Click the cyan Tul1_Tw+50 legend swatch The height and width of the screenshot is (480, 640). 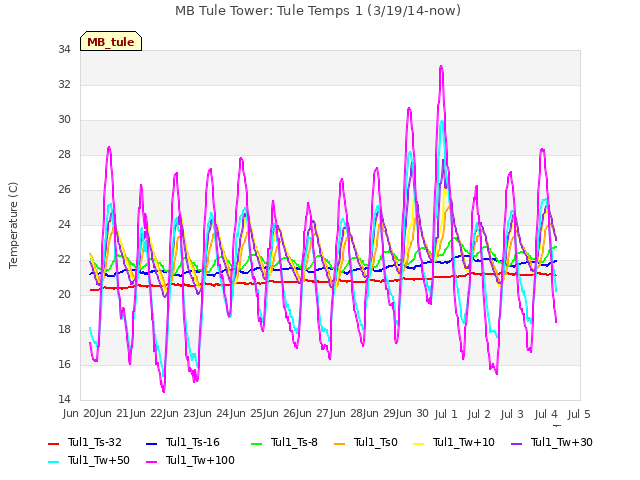[x=54, y=462]
